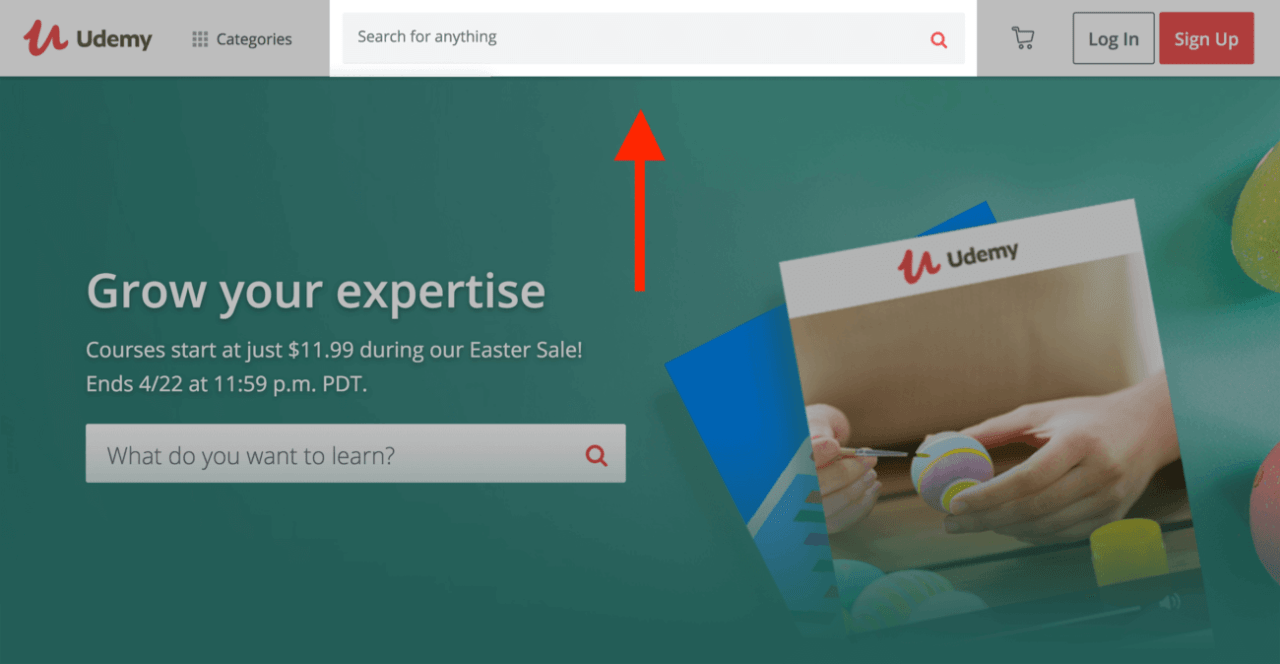Viewport: 1280px width, 664px height.
Task: Open the shopping cart
Action: pyautogui.click(x=1022, y=38)
